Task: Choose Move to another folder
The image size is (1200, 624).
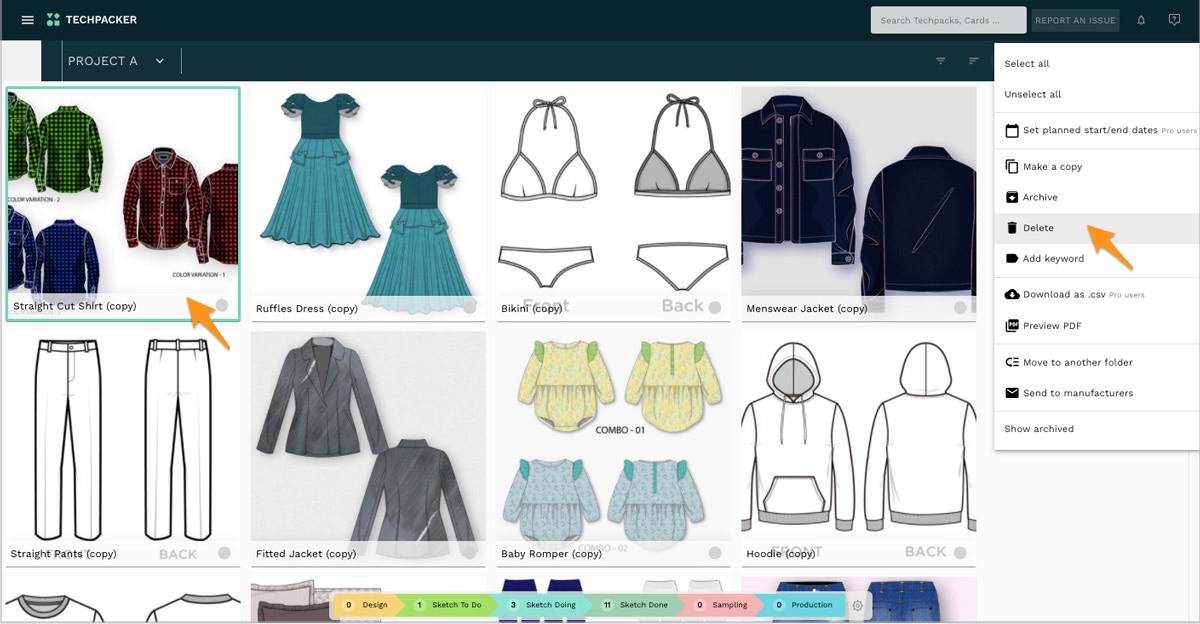Action: 1097,362
